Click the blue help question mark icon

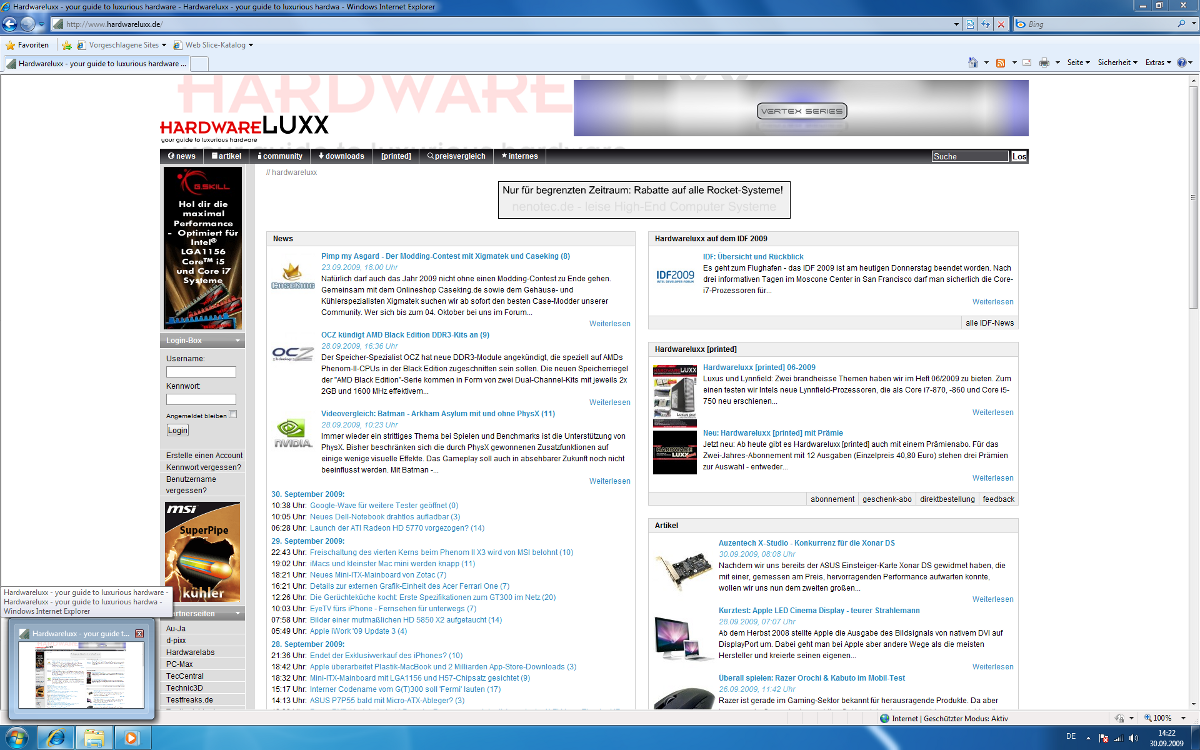pos(1182,62)
